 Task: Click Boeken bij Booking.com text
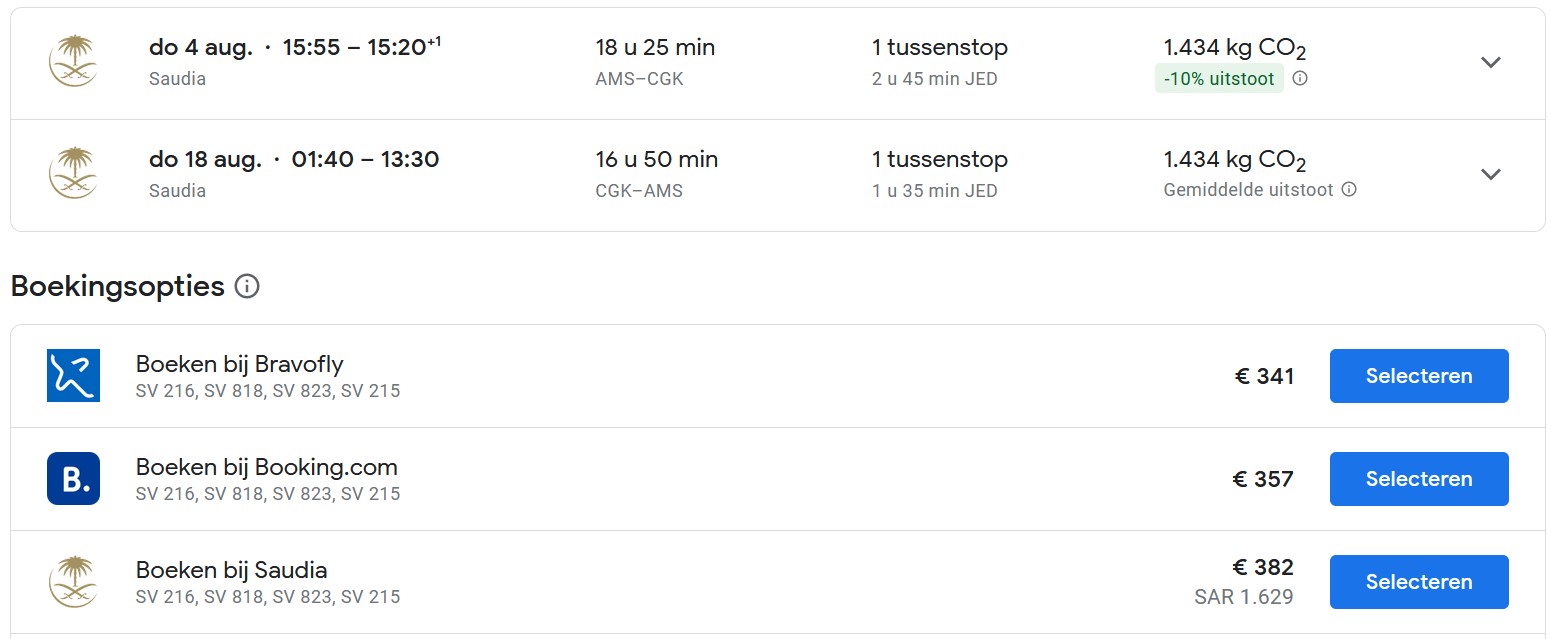pyautogui.click(x=267, y=467)
